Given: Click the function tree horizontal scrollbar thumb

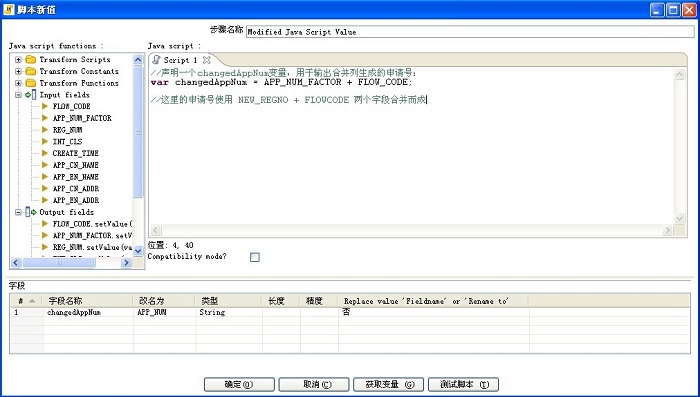Looking at the screenshot, I should [59, 263].
